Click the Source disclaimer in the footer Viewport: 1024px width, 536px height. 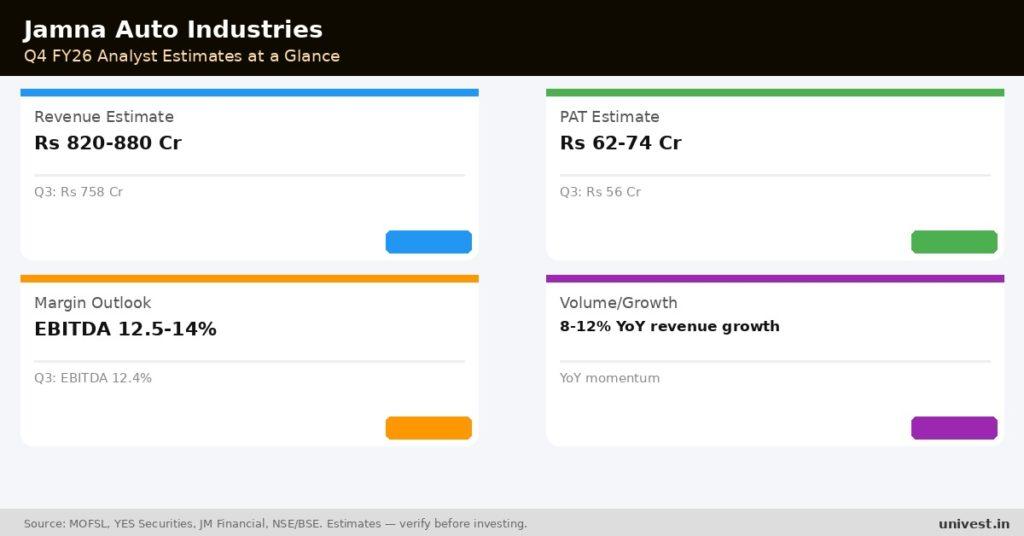(x=275, y=524)
